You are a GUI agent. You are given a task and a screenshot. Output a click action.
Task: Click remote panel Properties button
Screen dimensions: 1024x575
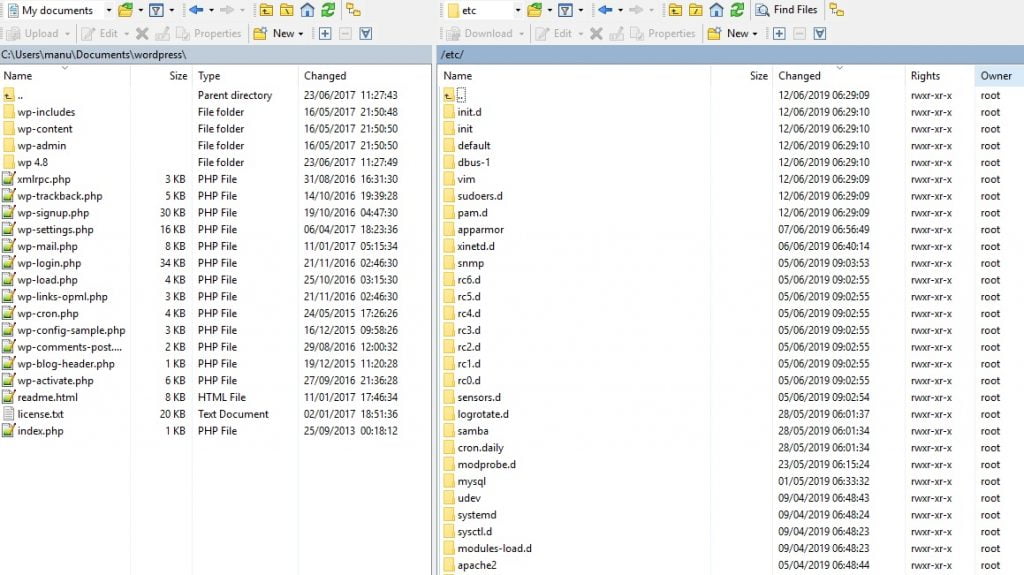coord(664,33)
